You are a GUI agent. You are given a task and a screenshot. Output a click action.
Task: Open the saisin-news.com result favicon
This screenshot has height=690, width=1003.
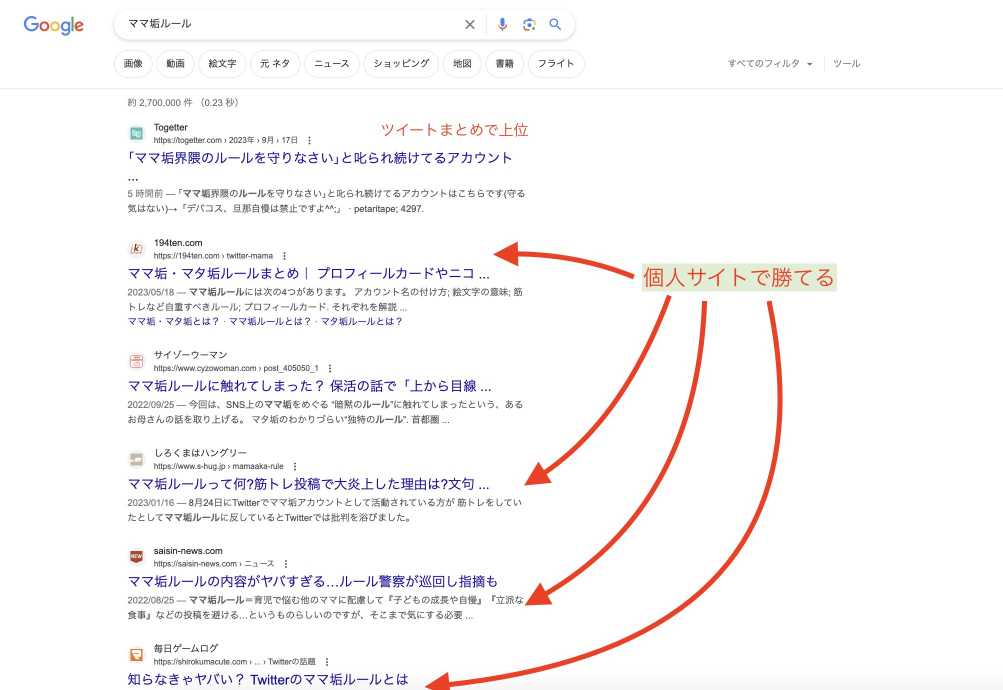pos(136,556)
